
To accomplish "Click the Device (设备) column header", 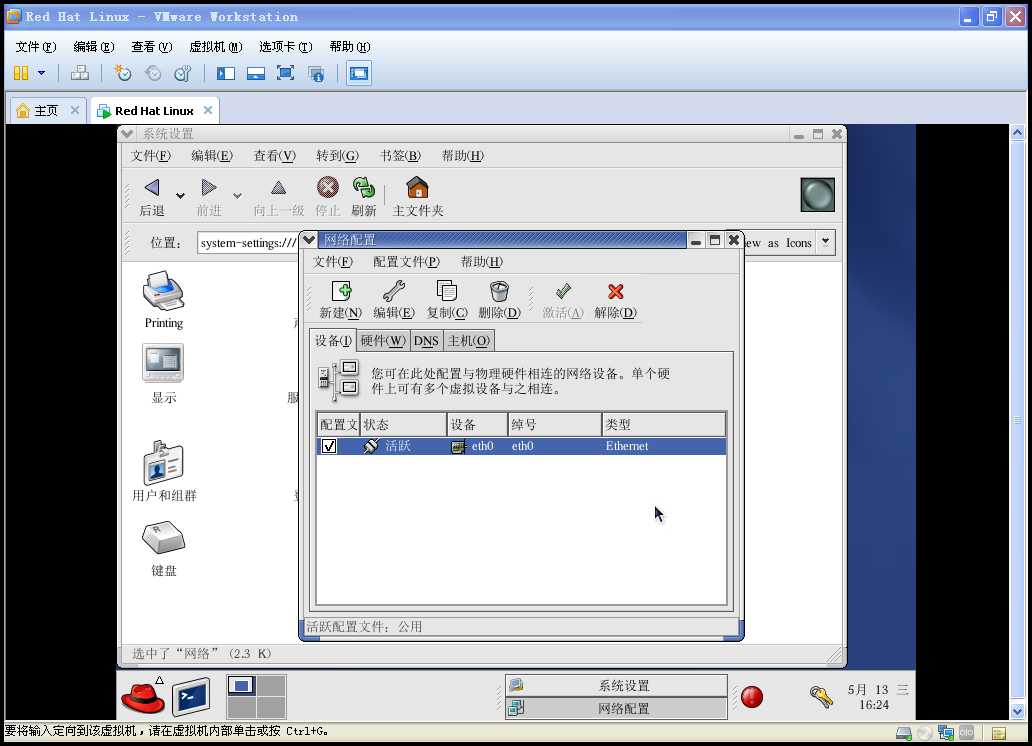I will point(477,425).
